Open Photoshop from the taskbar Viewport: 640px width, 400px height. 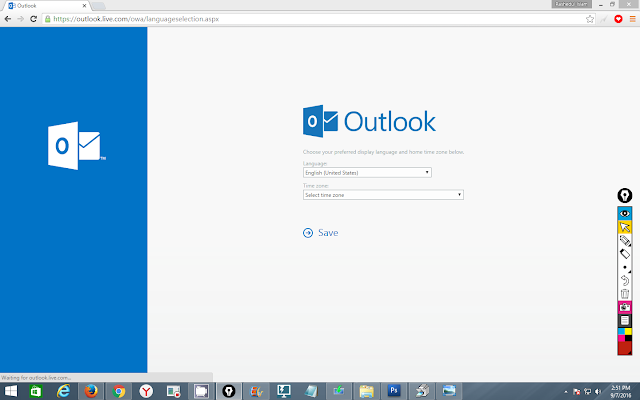[x=394, y=391]
